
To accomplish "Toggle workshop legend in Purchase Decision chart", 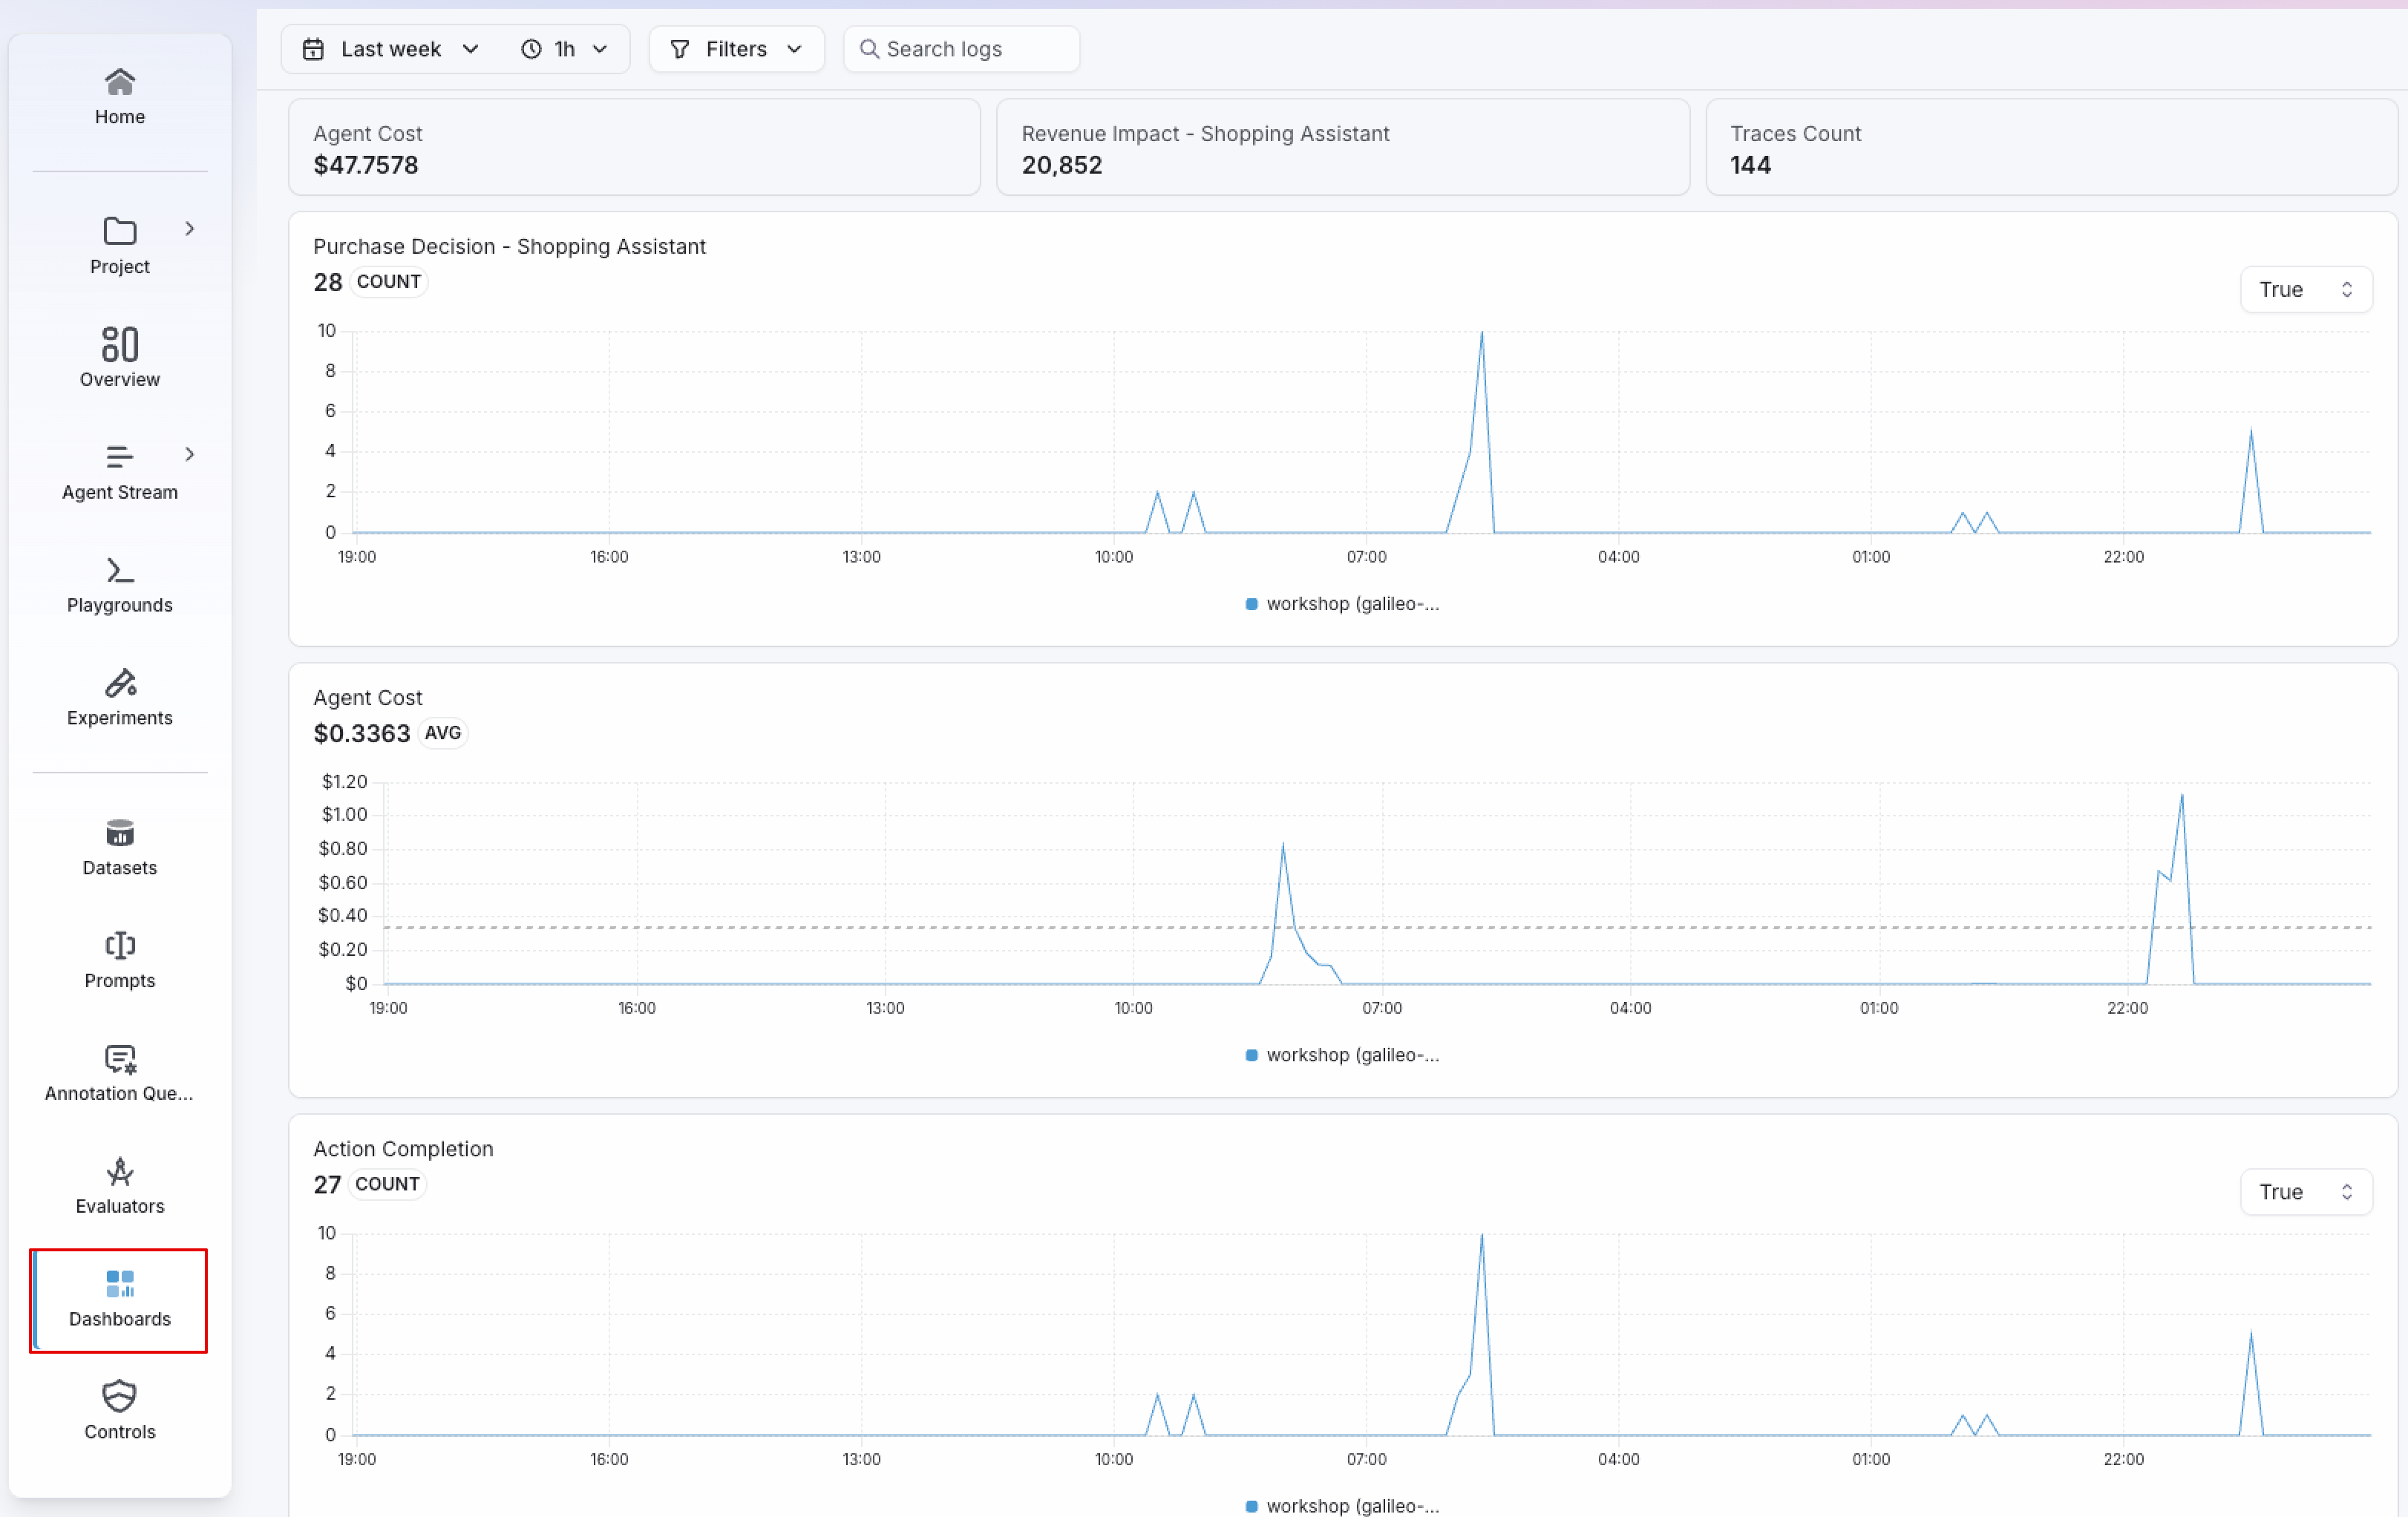I will click(1342, 604).
